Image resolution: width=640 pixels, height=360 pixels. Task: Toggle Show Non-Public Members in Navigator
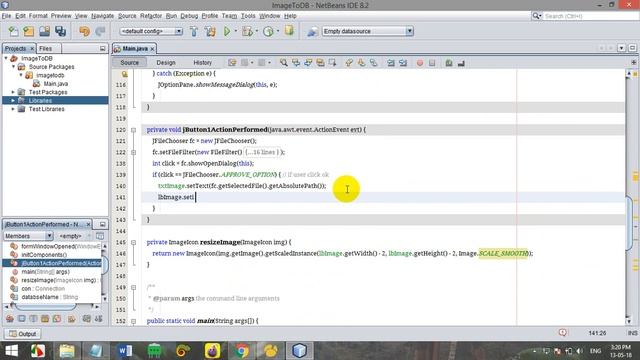pos(45,318)
